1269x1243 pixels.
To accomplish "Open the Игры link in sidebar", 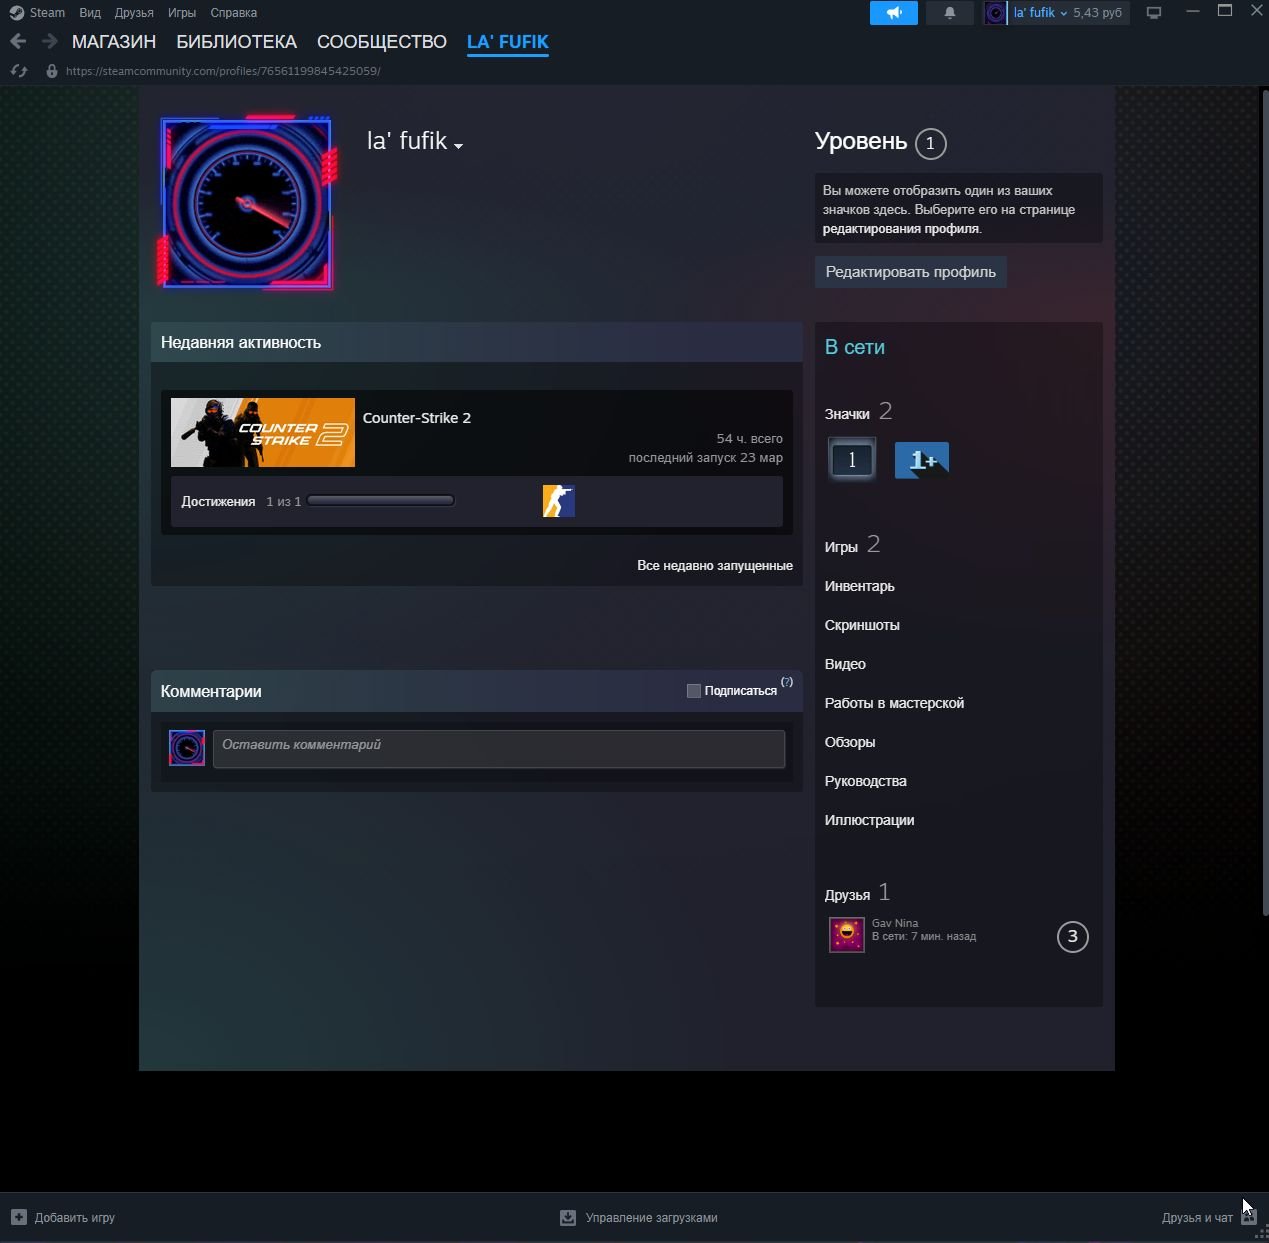I will [x=841, y=547].
